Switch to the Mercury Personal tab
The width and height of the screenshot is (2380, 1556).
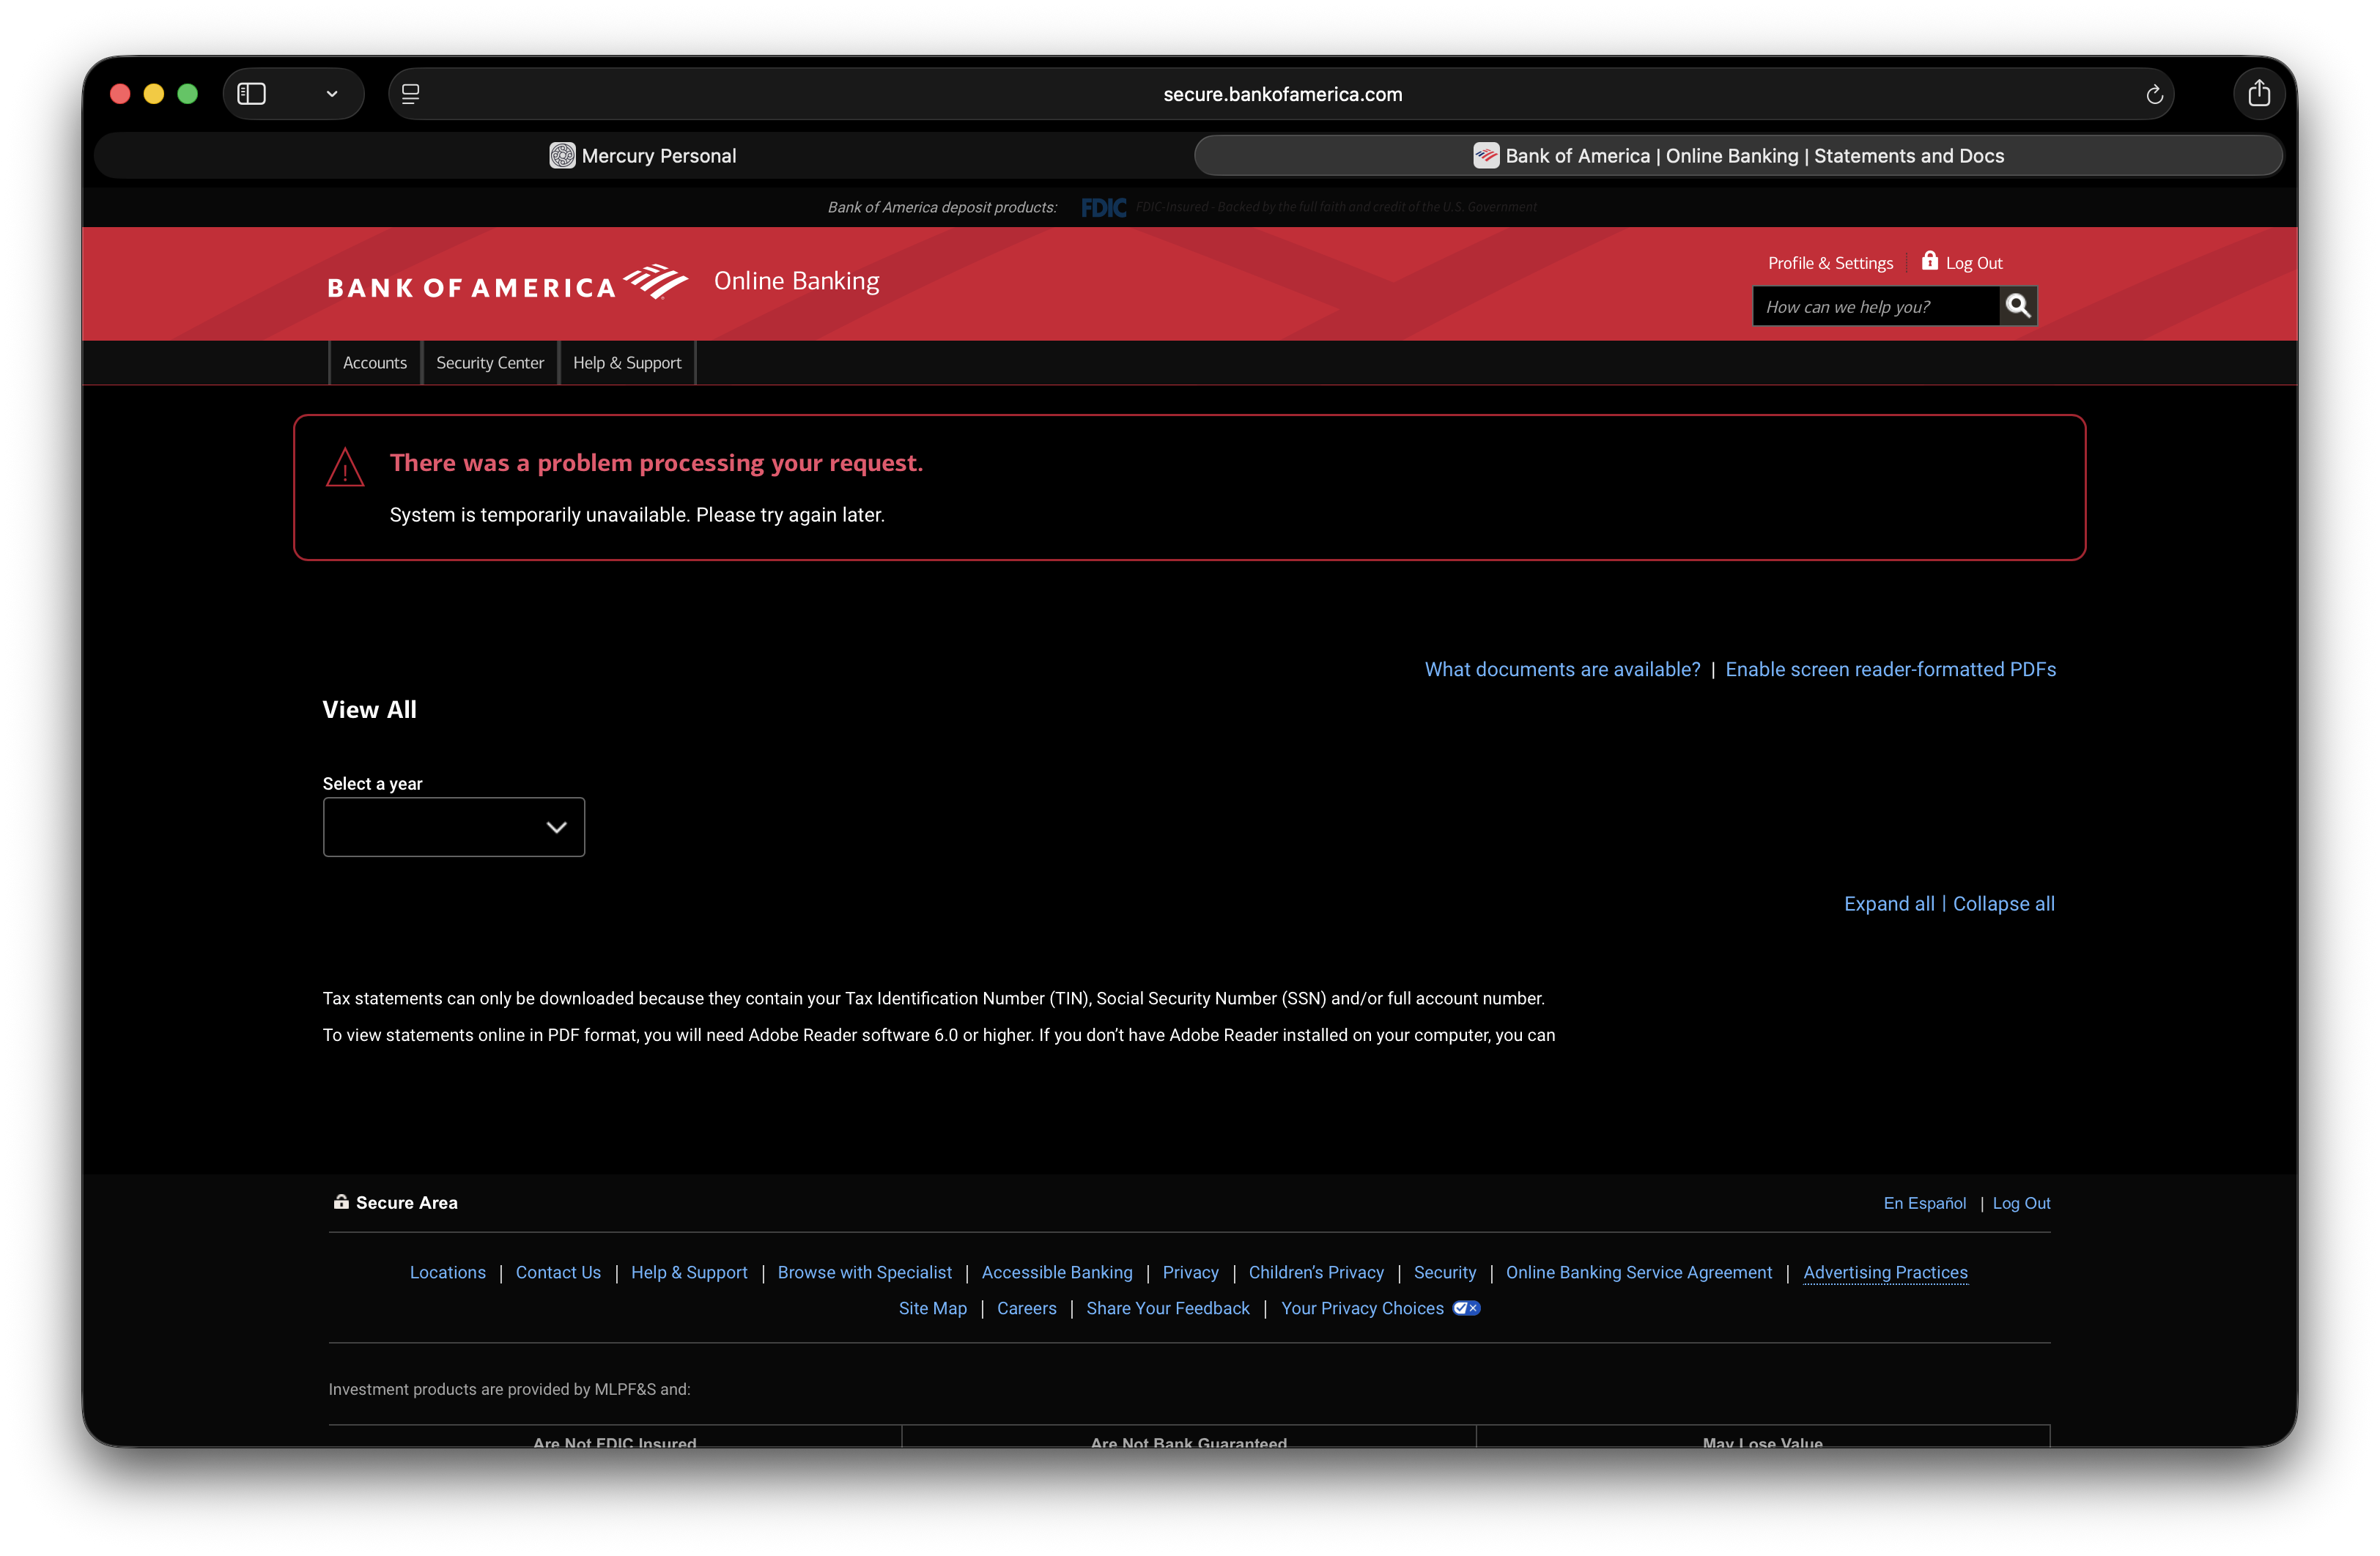tap(643, 155)
